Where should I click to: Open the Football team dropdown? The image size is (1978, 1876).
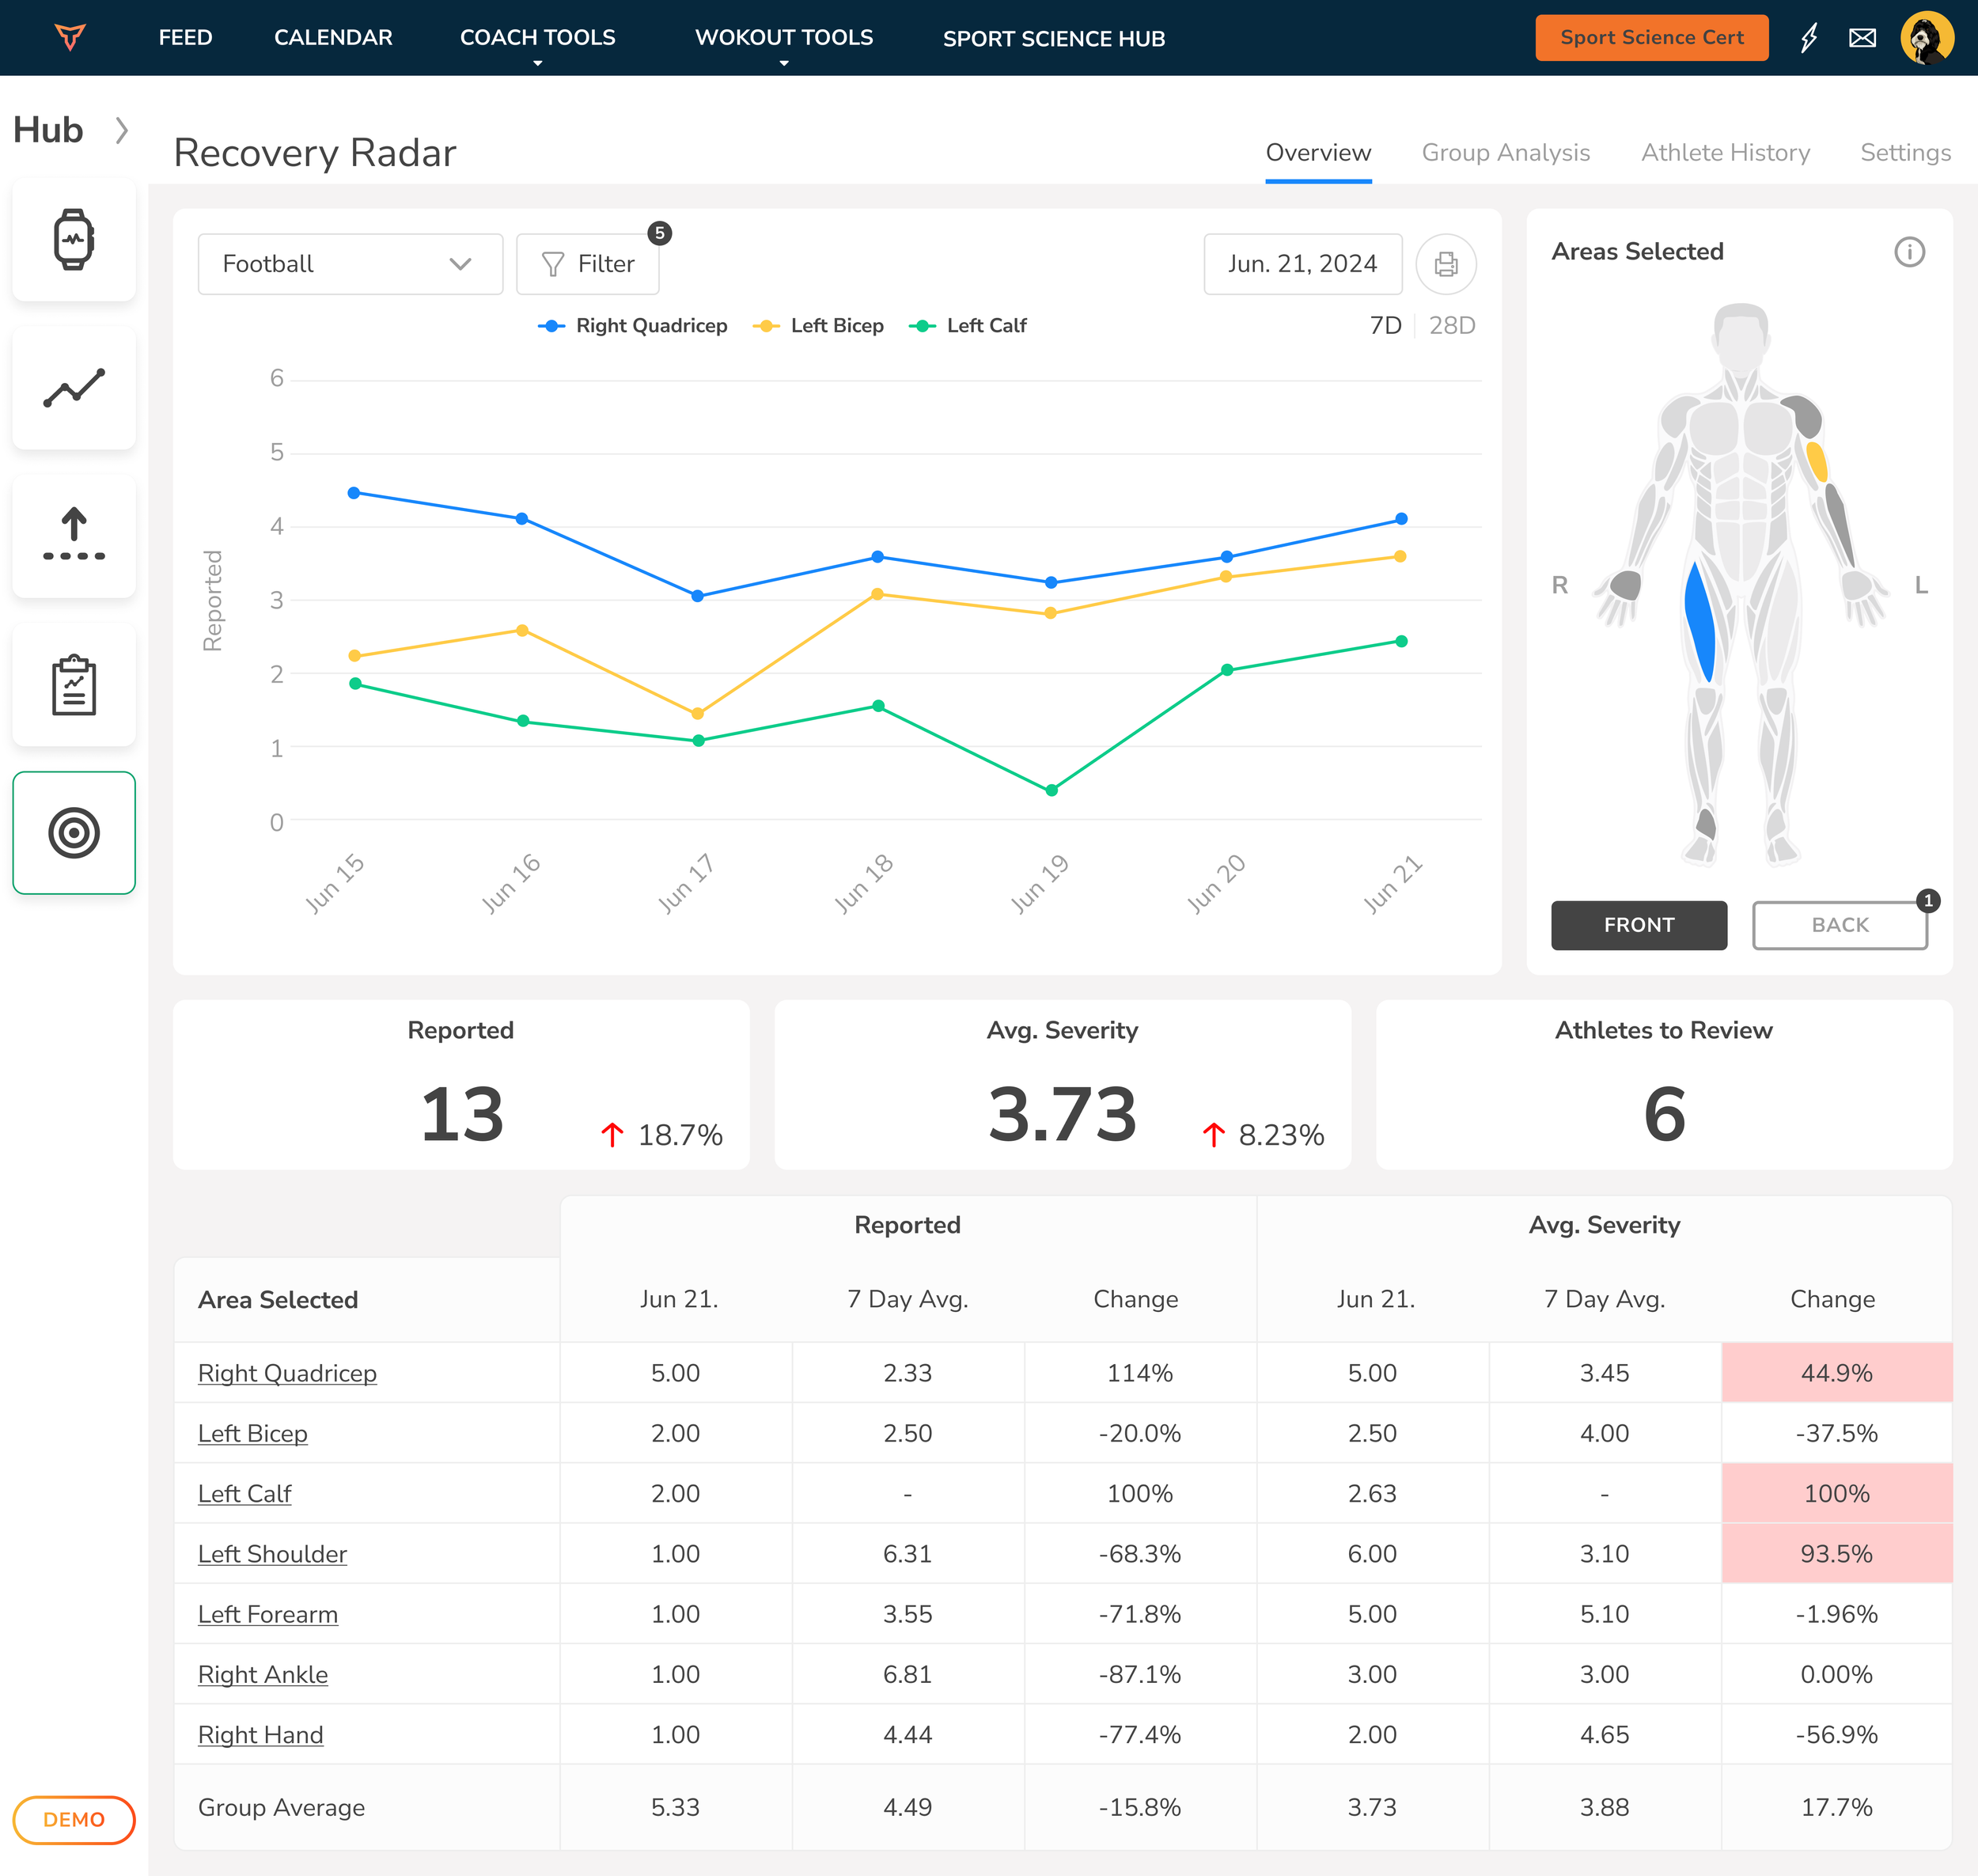click(x=350, y=264)
